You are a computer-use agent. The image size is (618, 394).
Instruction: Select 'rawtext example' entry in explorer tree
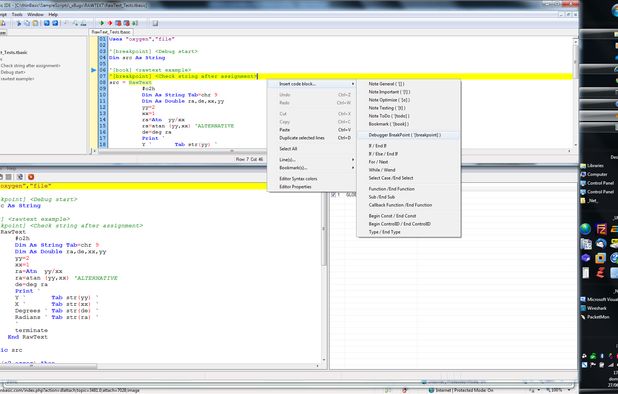(17, 79)
